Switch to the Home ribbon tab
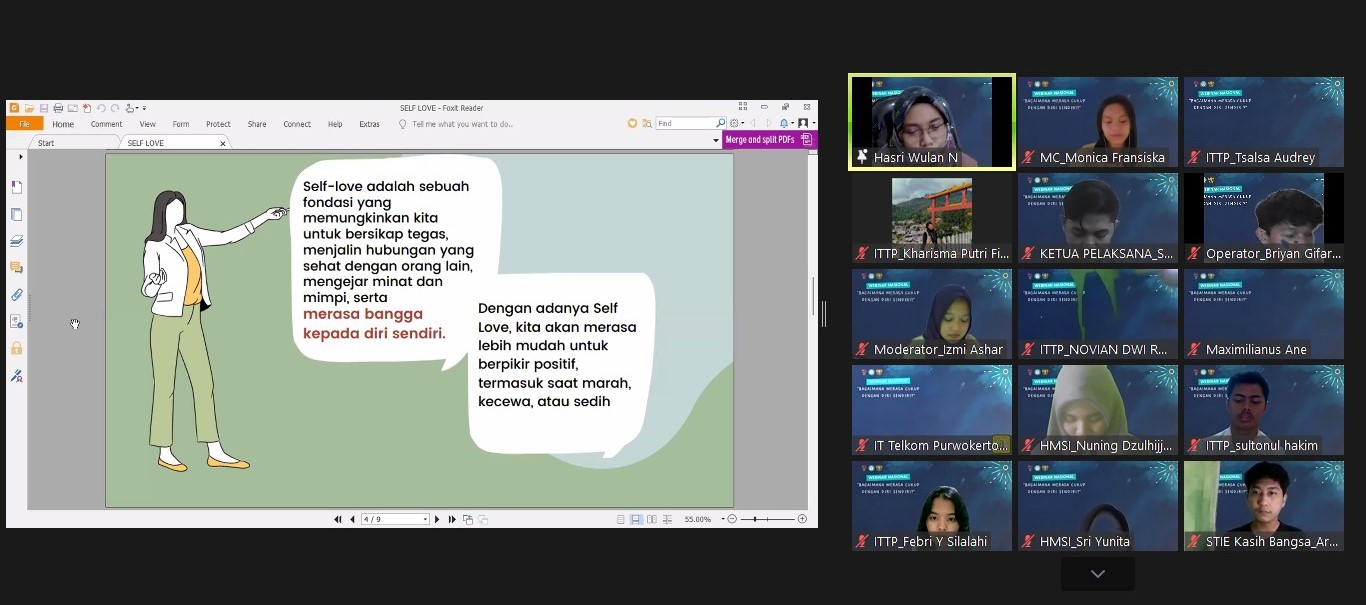 [x=63, y=124]
